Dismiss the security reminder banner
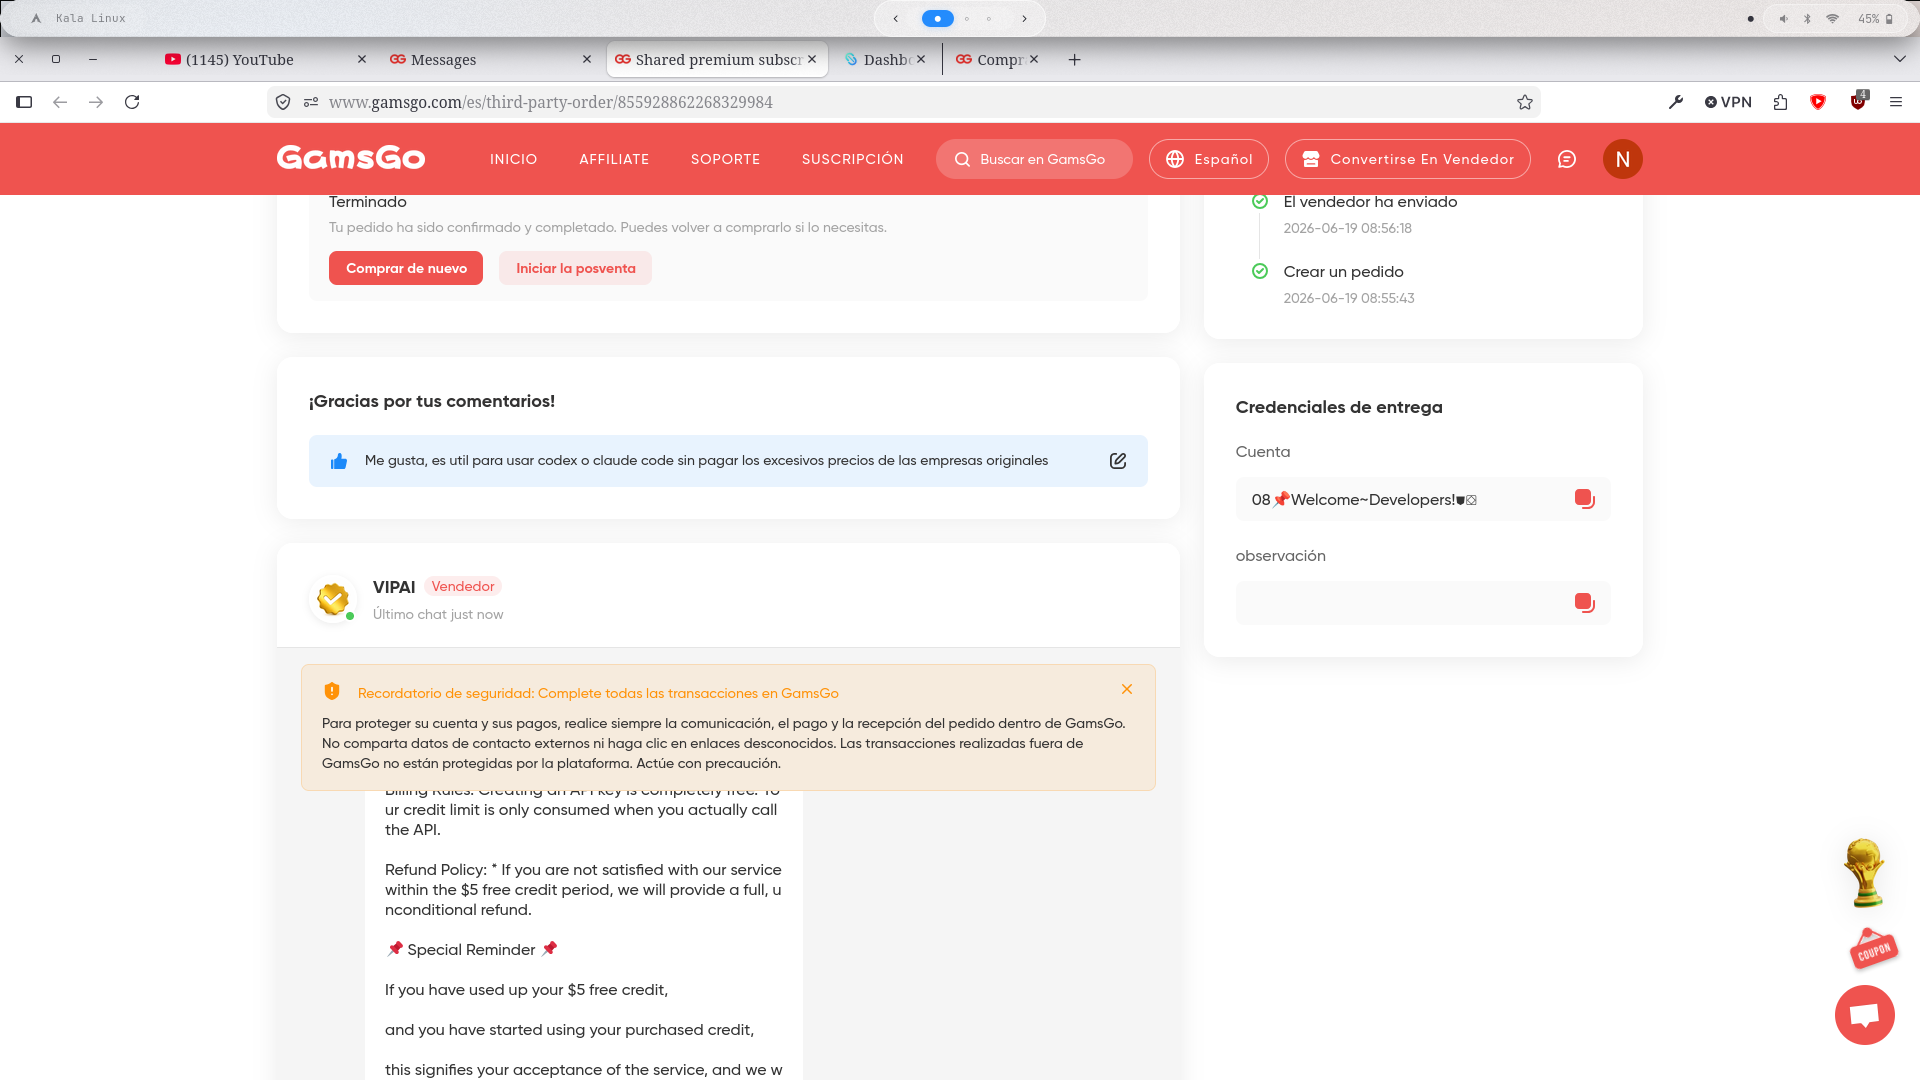The width and height of the screenshot is (1920, 1080). [1127, 690]
